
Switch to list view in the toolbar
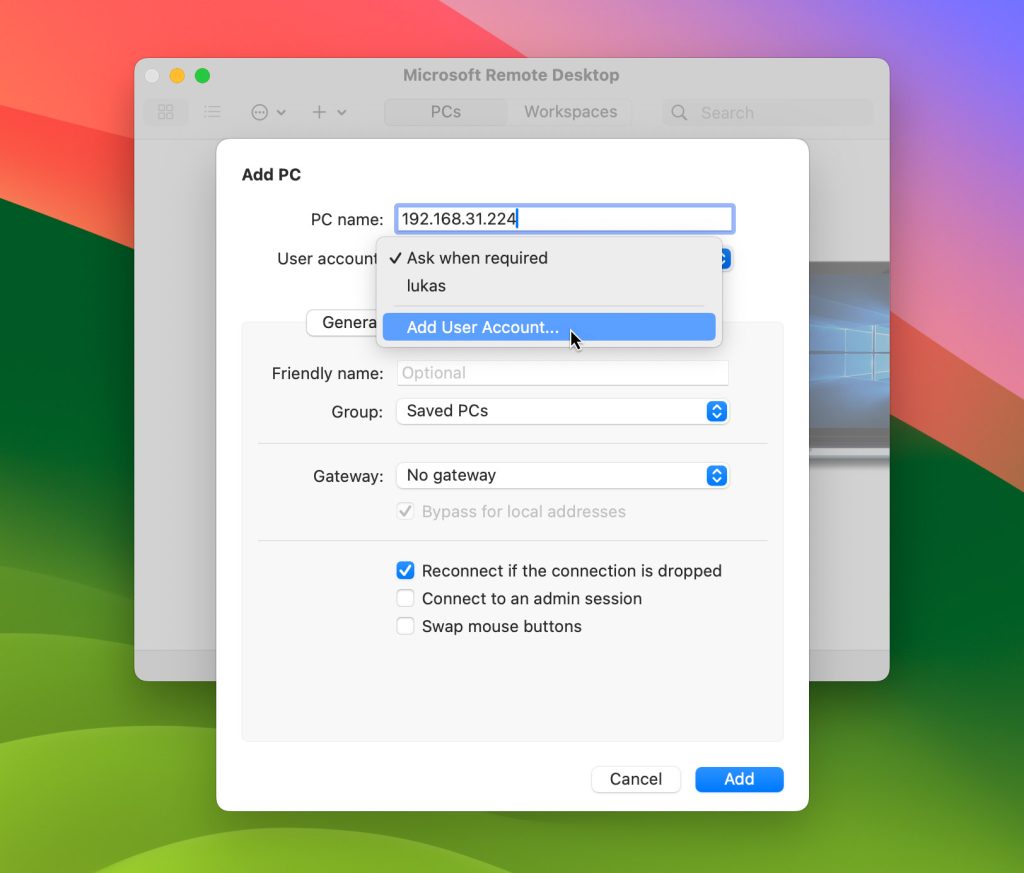pos(212,112)
